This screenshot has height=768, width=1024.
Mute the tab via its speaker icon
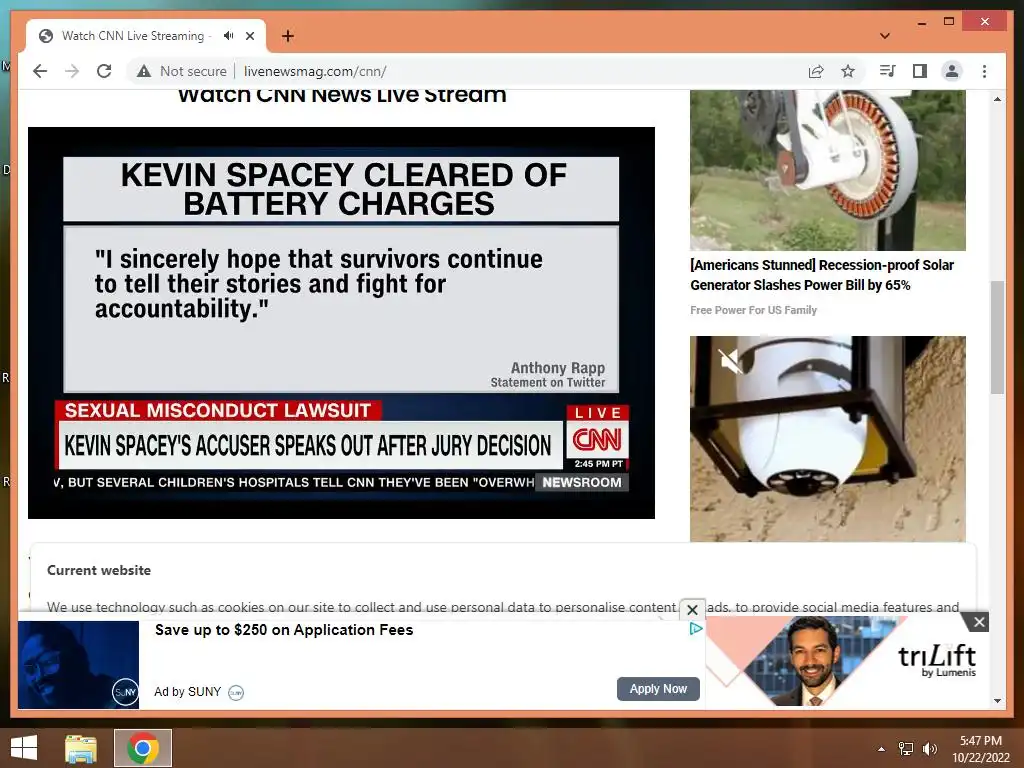click(x=228, y=36)
